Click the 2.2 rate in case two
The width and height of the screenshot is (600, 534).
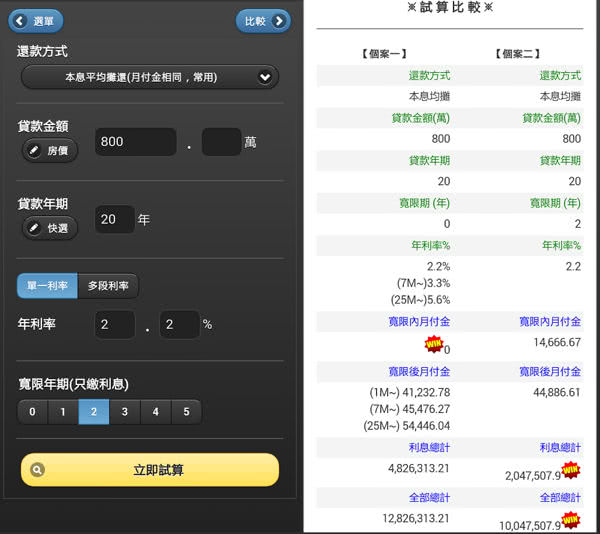pyautogui.click(x=573, y=266)
